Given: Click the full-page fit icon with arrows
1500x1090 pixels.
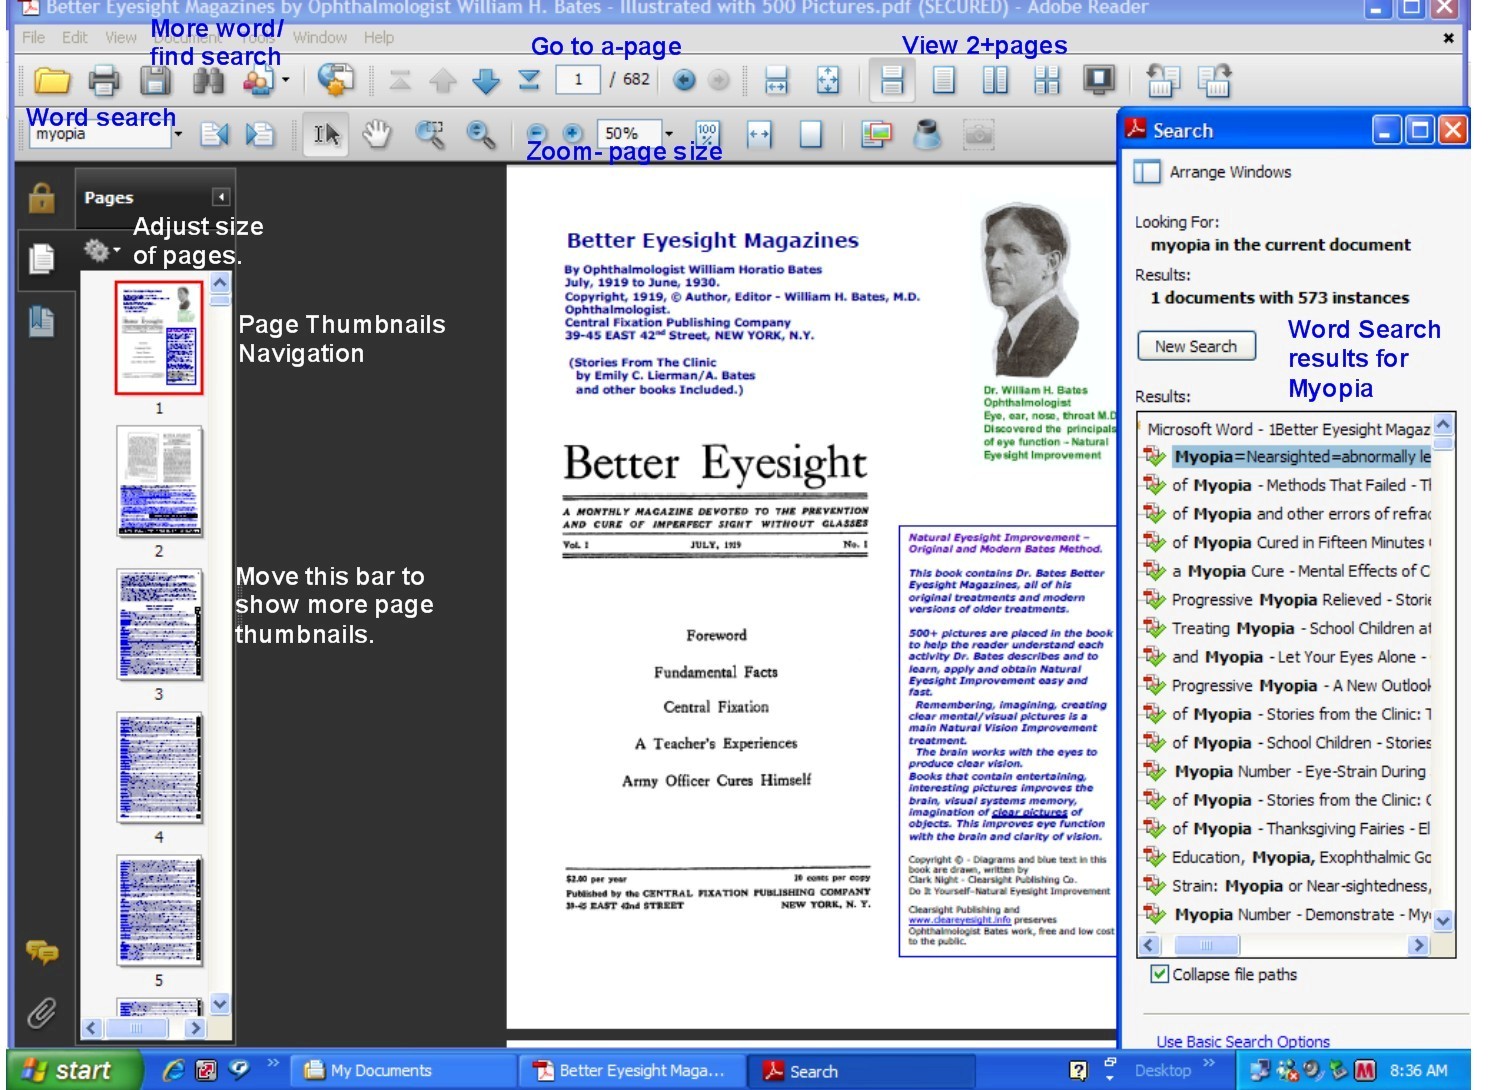Looking at the screenshot, I should pos(828,80).
